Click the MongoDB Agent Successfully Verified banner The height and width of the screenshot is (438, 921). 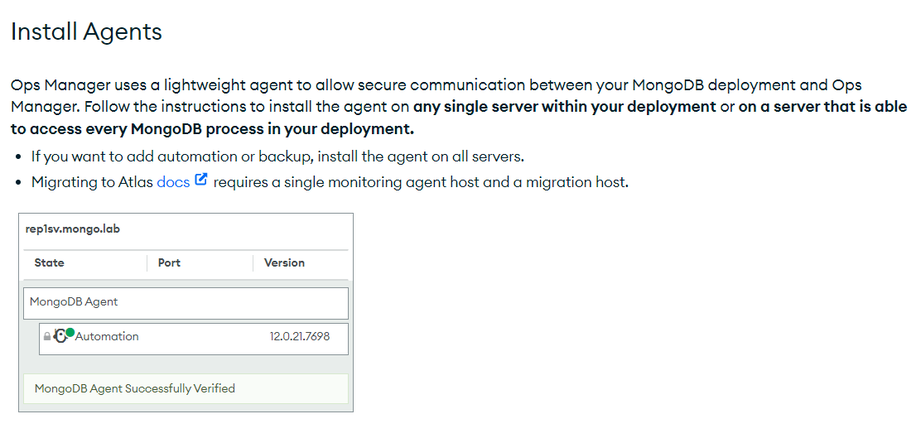pos(186,388)
